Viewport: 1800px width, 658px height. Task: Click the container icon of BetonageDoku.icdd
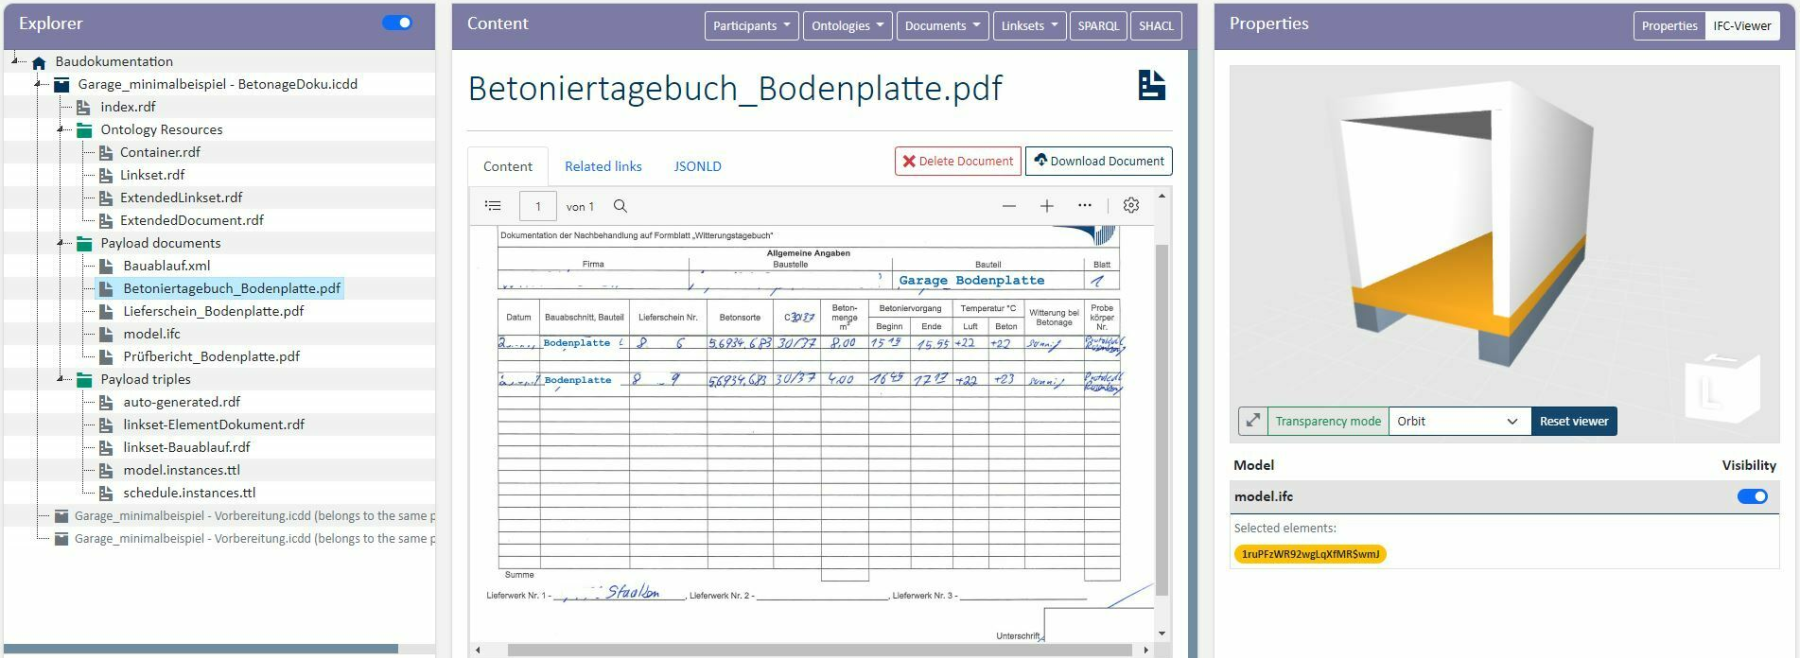(62, 85)
